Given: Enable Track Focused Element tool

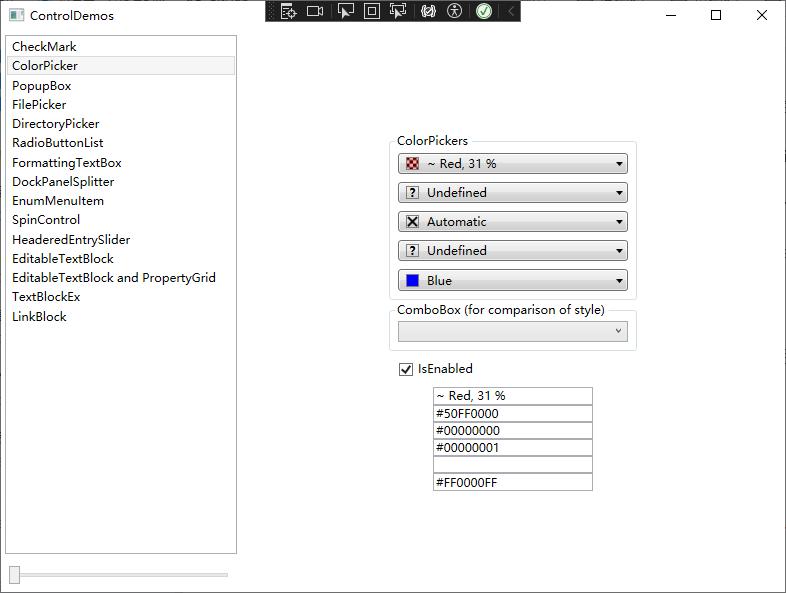Looking at the screenshot, I should click(398, 11).
